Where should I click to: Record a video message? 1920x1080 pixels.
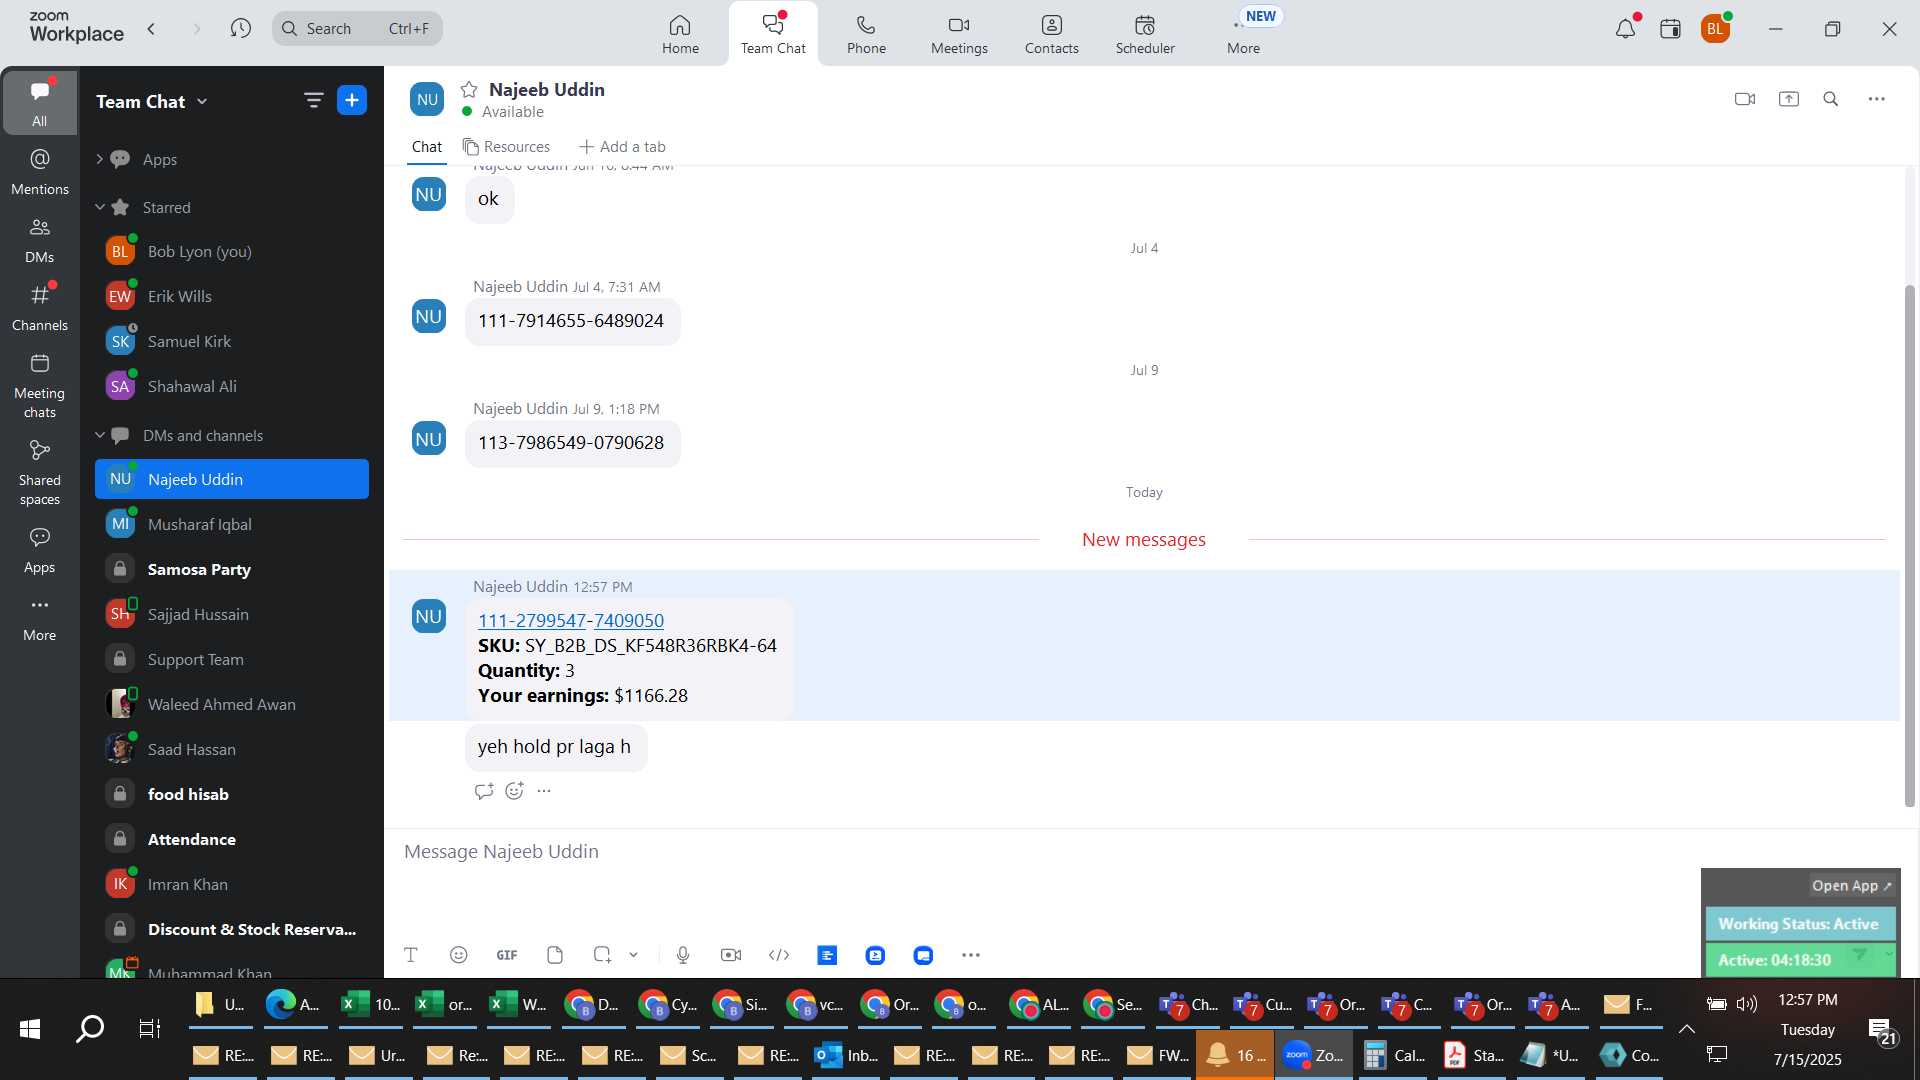731,955
